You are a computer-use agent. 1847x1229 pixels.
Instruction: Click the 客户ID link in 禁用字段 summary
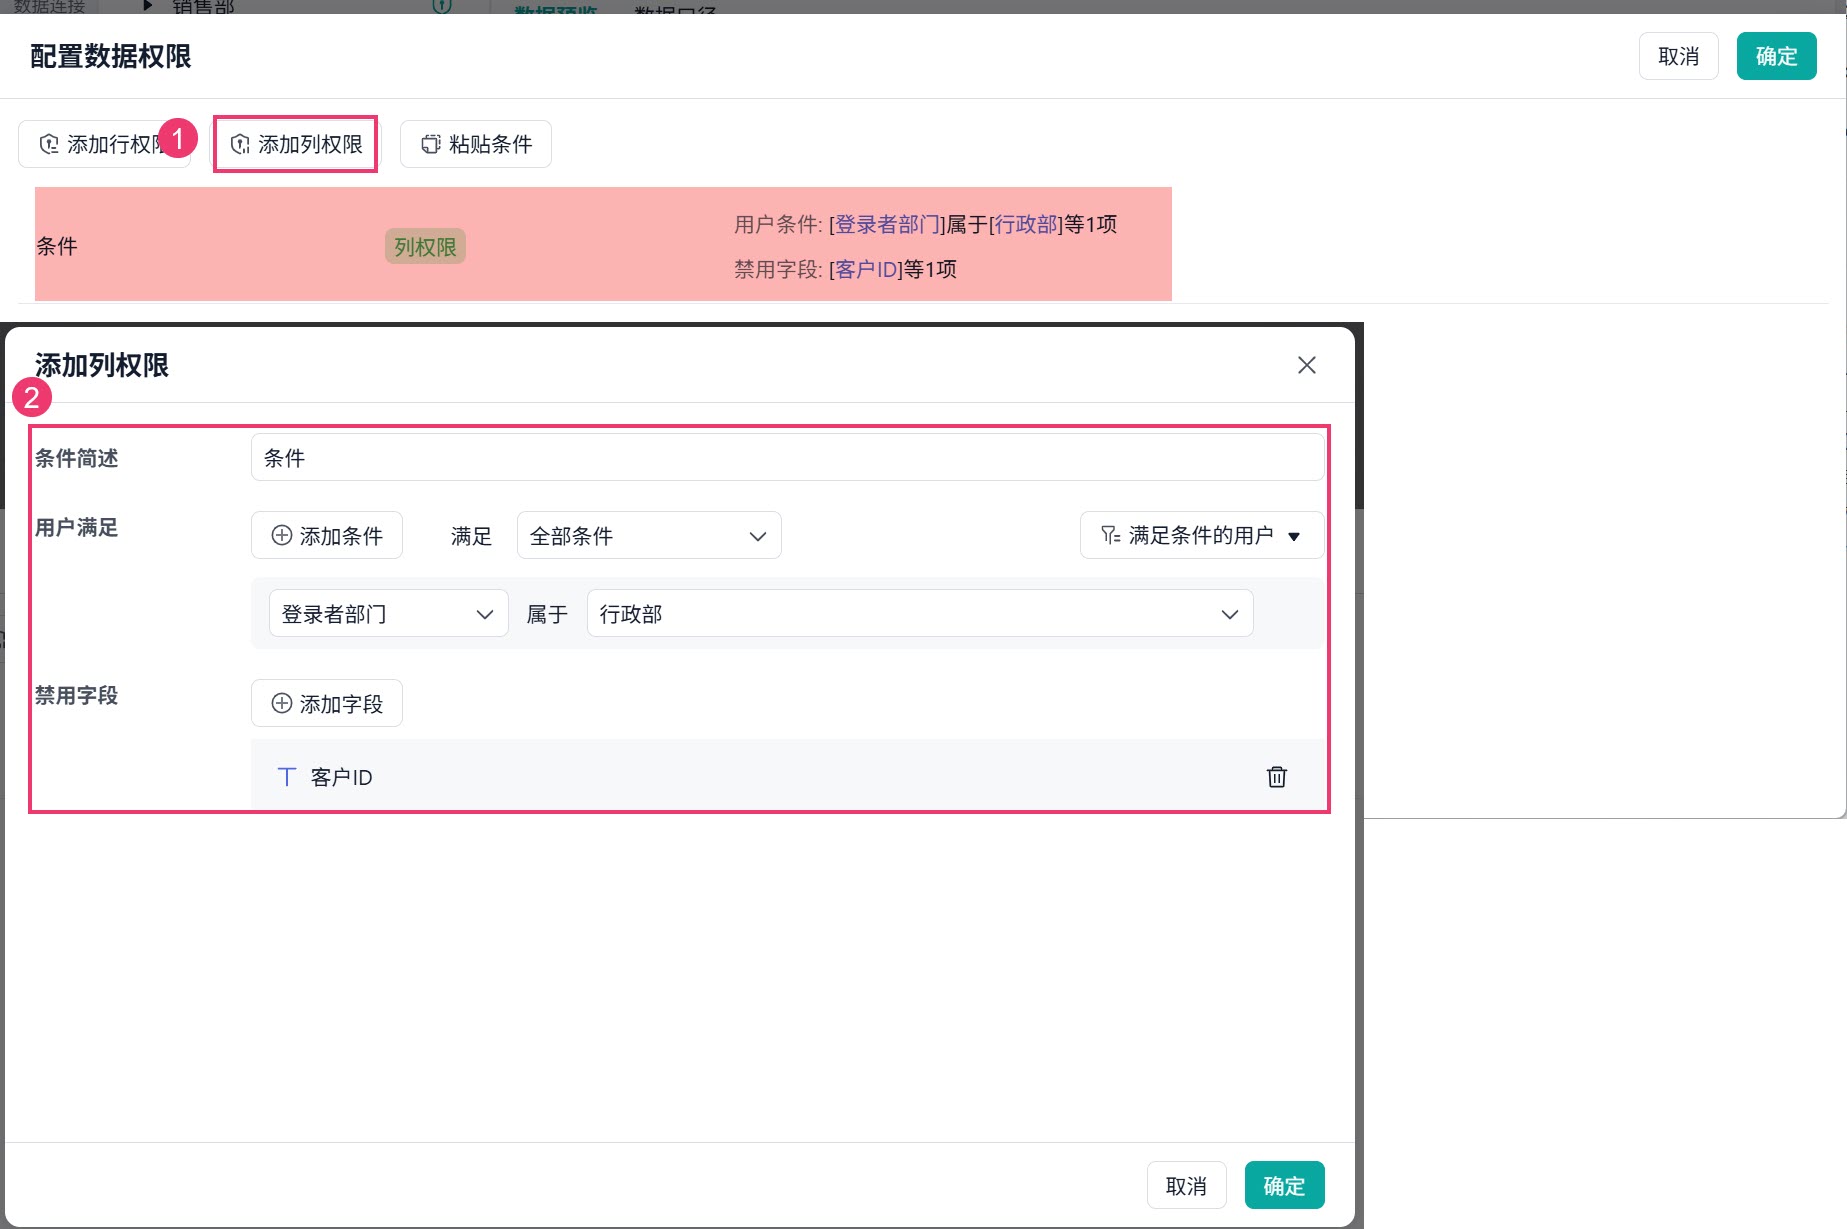(866, 269)
